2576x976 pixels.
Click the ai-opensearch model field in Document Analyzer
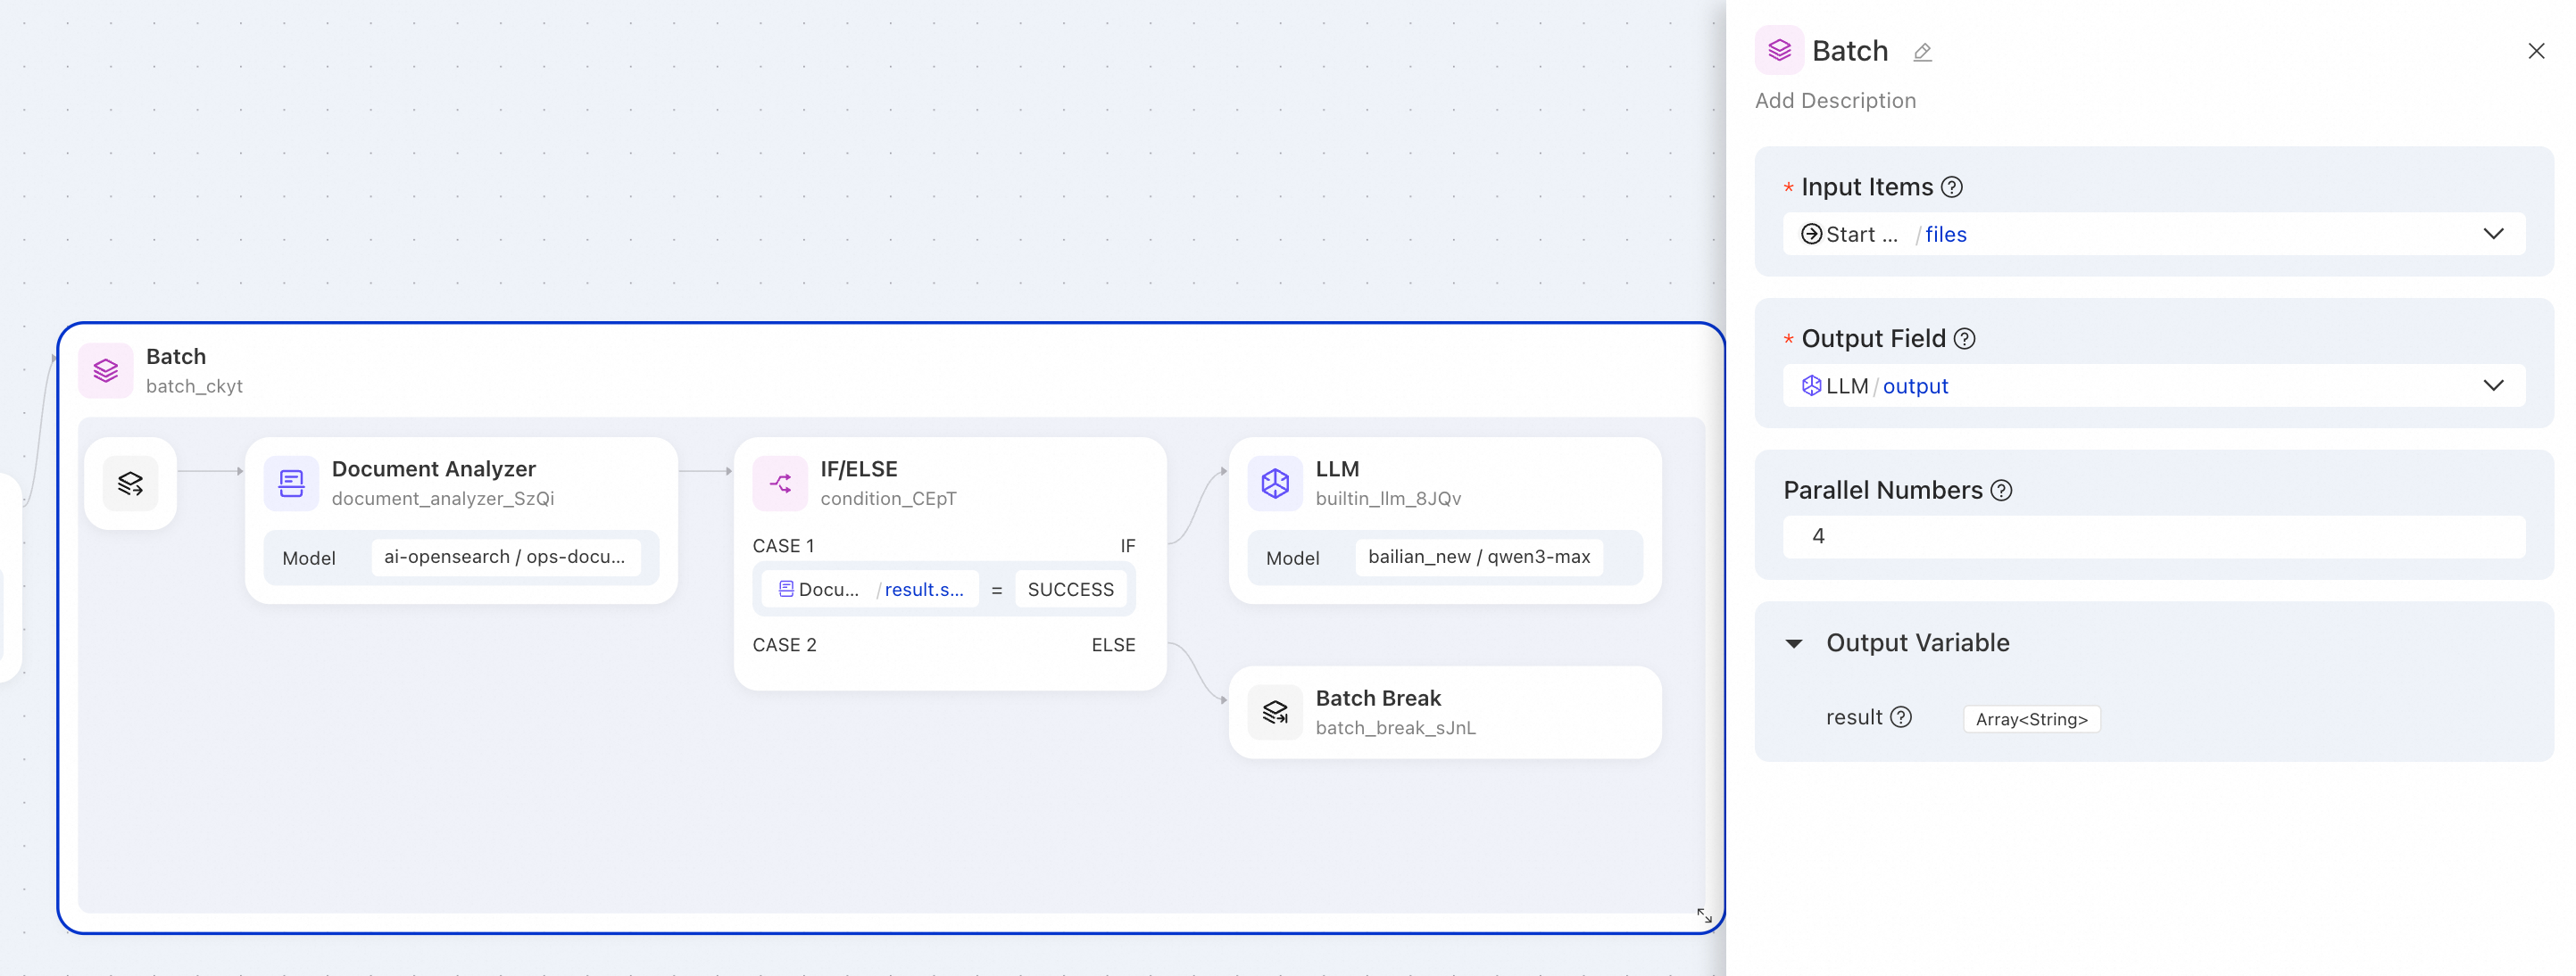(505, 557)
